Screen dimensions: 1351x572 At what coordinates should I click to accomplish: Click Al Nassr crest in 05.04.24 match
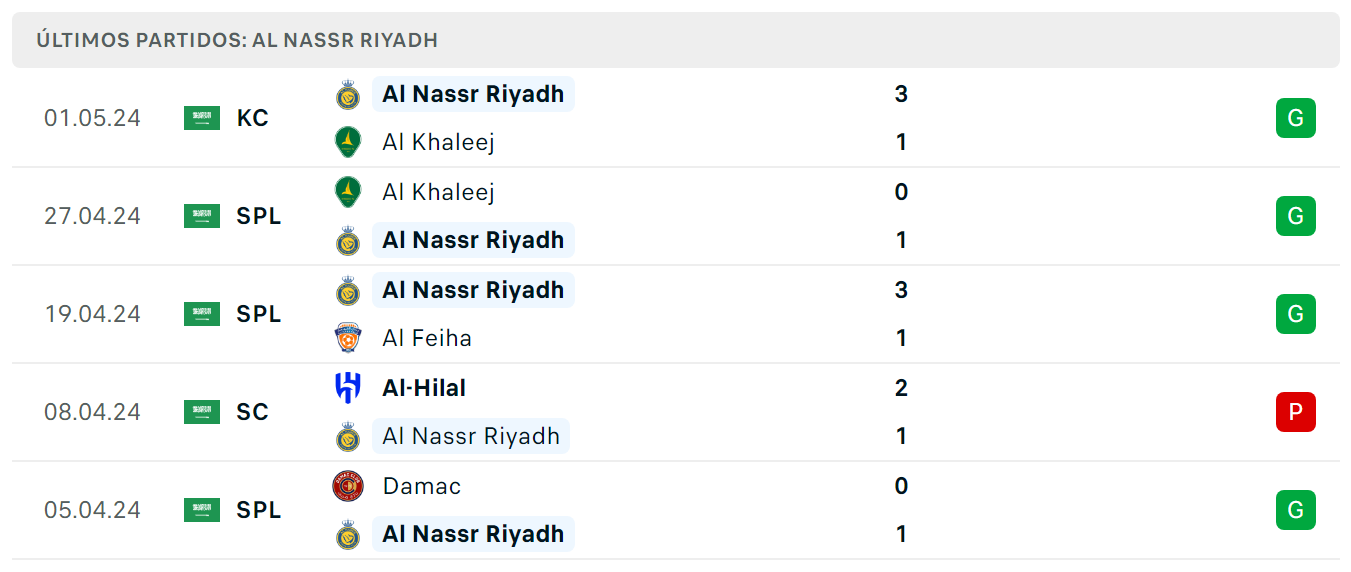[347, 534]
